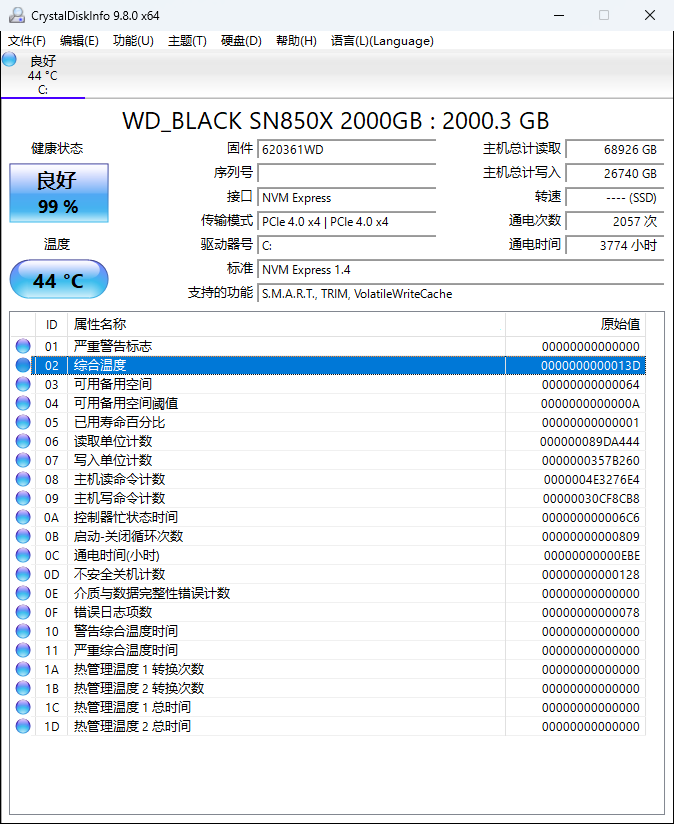This screenshot has height=824, width=674.
Task: Select the 综合温度 attribute row name
Action: pyautogui.click(x=100, y=365)
